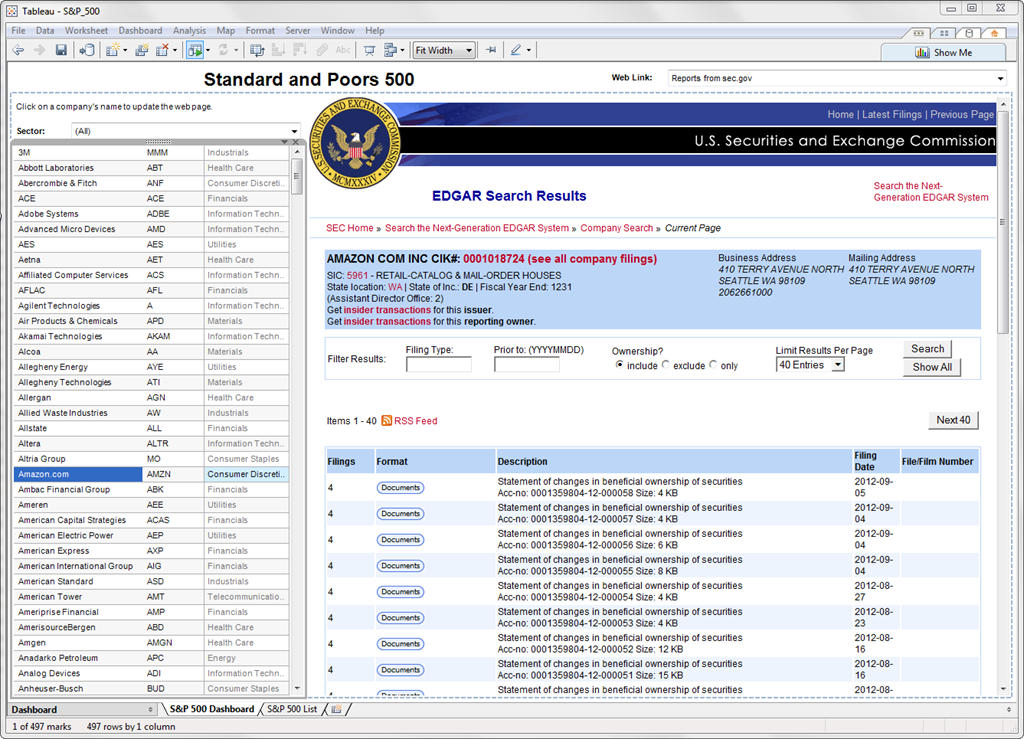This screenshot has height=739, width=1024.
Task: Click the Highlight pen icon
Action: click(x=516, y=50)
